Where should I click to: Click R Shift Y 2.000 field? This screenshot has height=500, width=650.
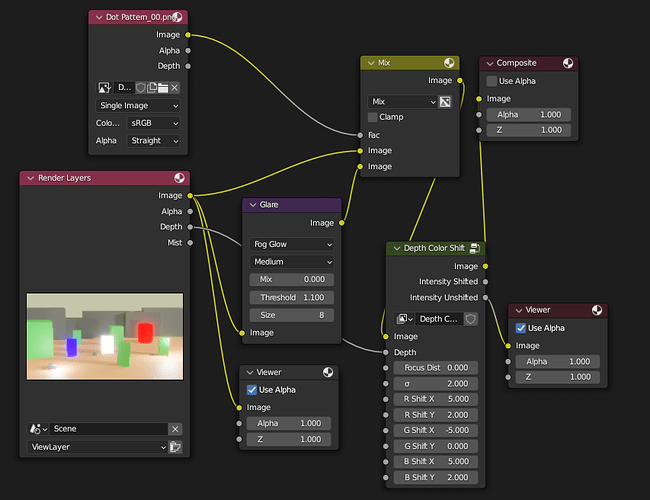(436, 415)
